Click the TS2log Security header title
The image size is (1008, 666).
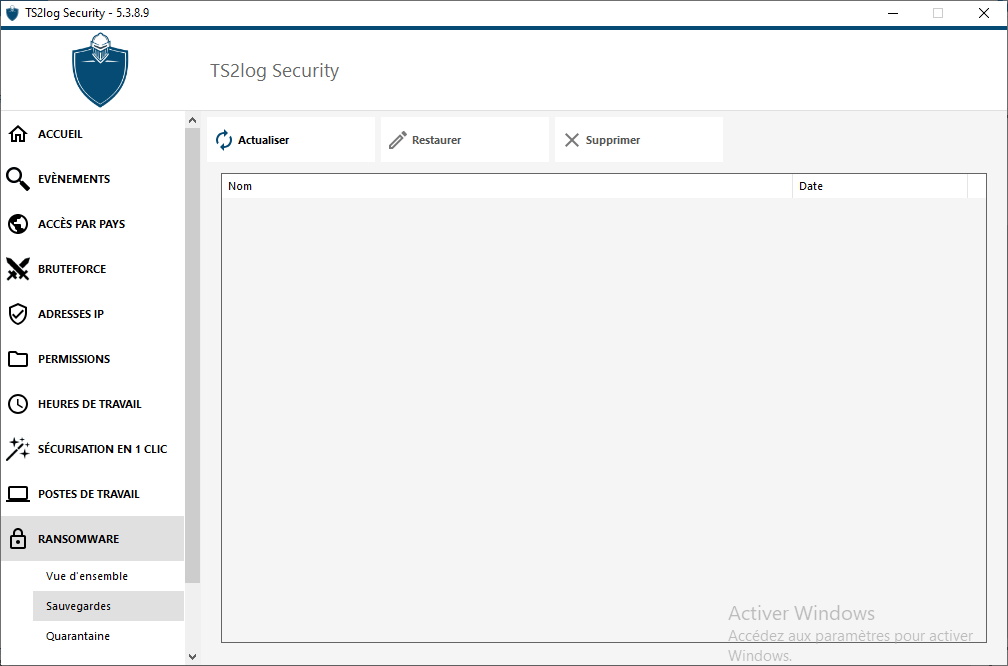point(274,70)
